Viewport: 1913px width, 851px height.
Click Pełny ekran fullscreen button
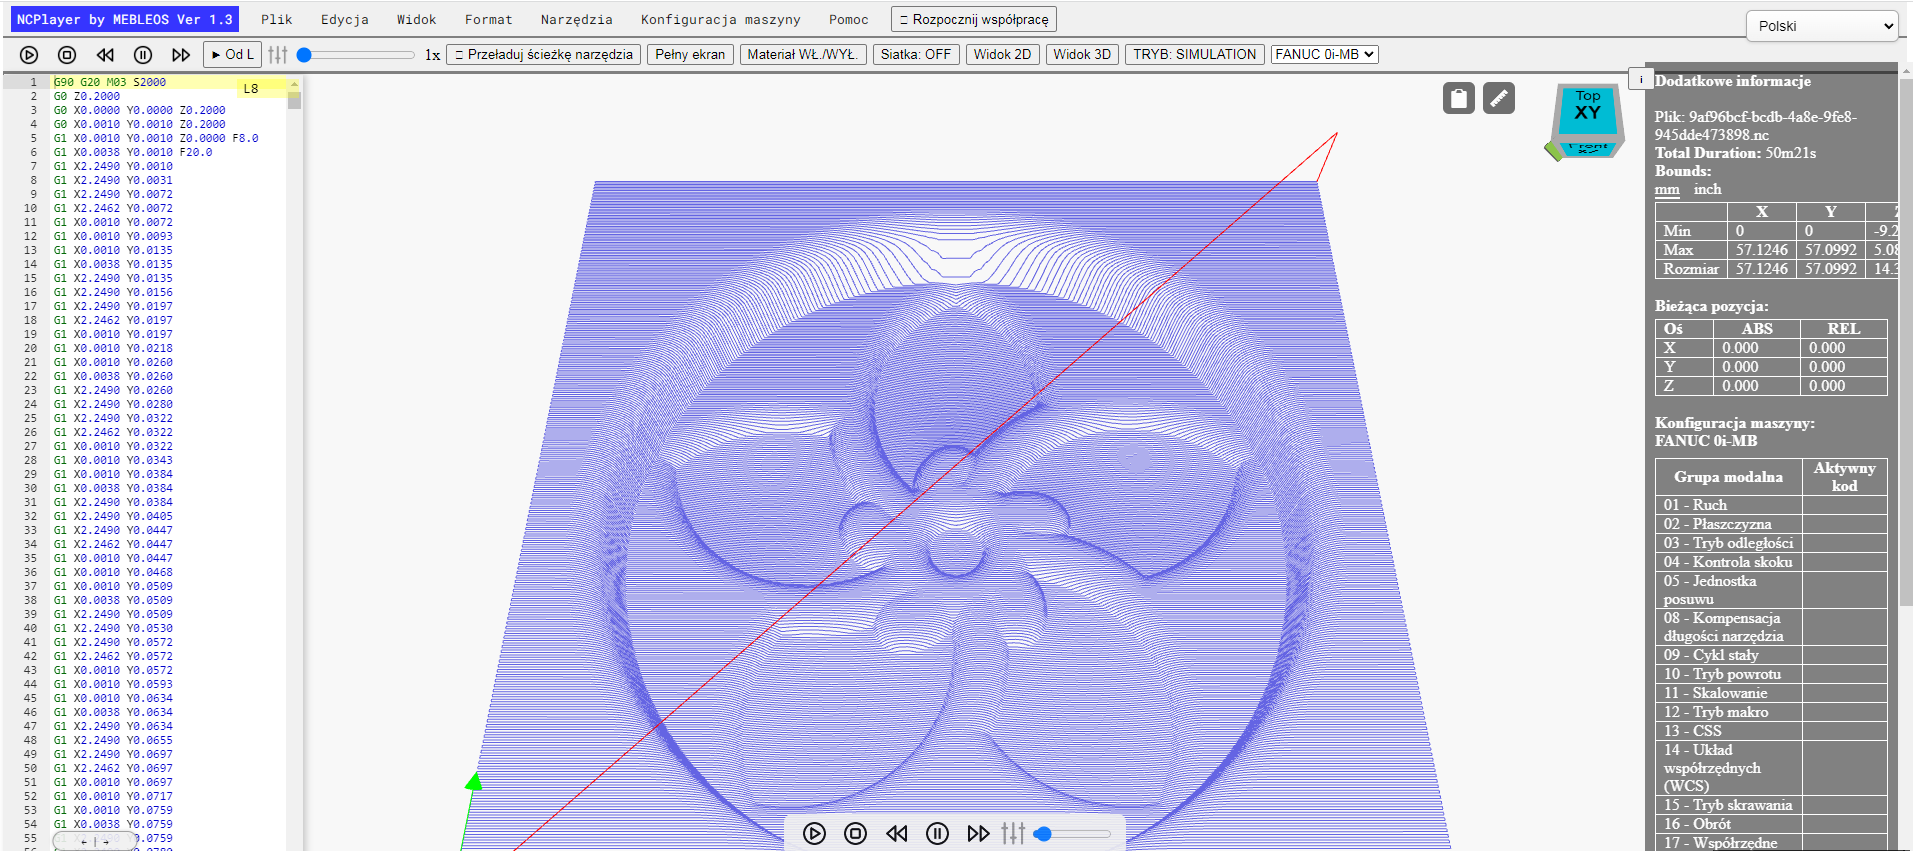tap(690, 55)
